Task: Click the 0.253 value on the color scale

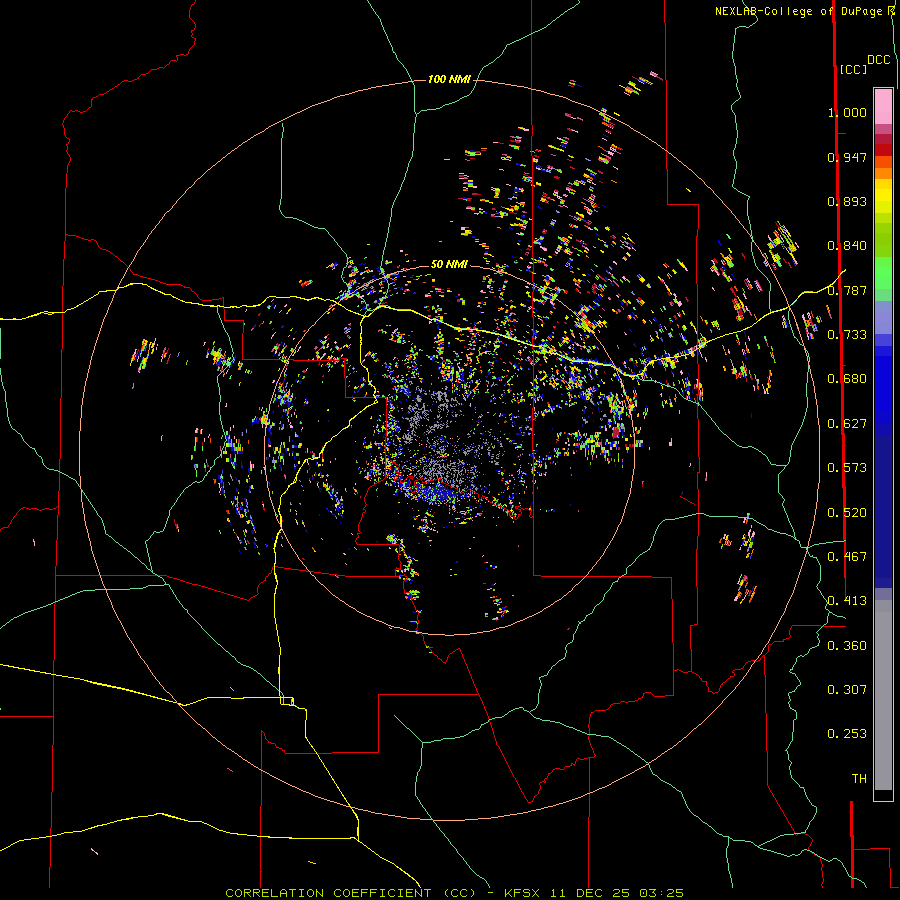Action: (847, 734)
